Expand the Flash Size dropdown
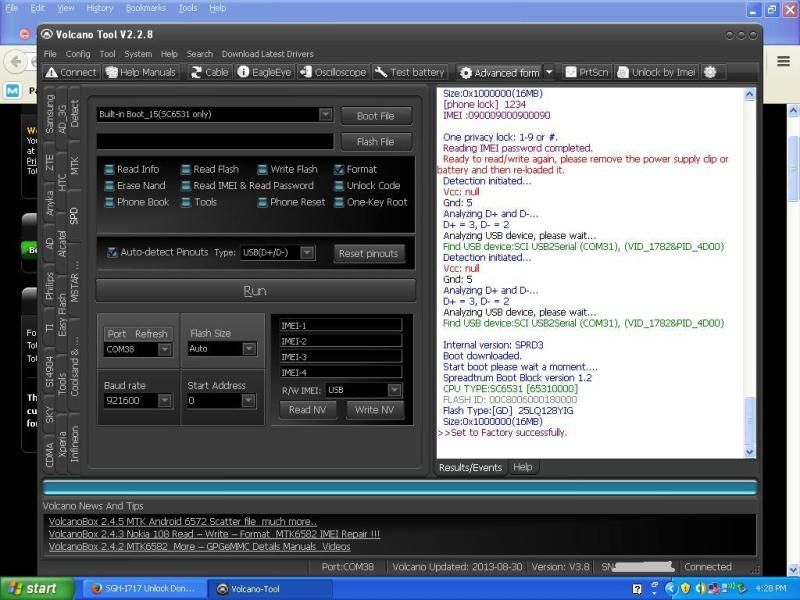Viewport: 800px width, 600px height. [x=248, y=349]
